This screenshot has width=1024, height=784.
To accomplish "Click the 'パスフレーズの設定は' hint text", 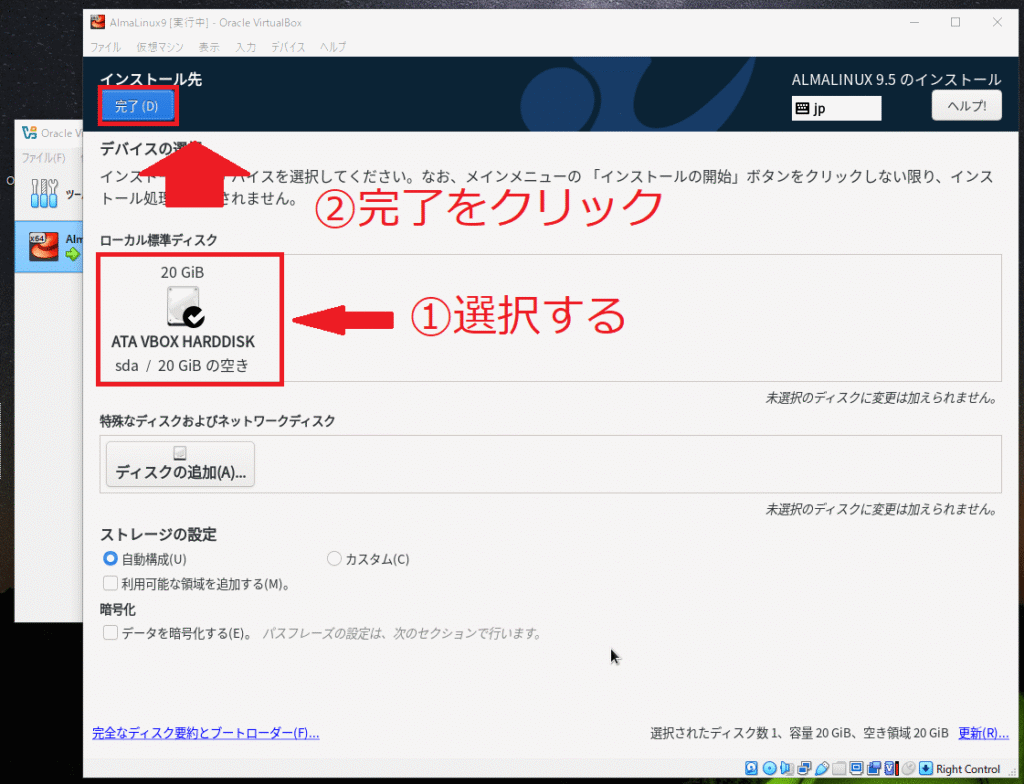I will point(321,633).
